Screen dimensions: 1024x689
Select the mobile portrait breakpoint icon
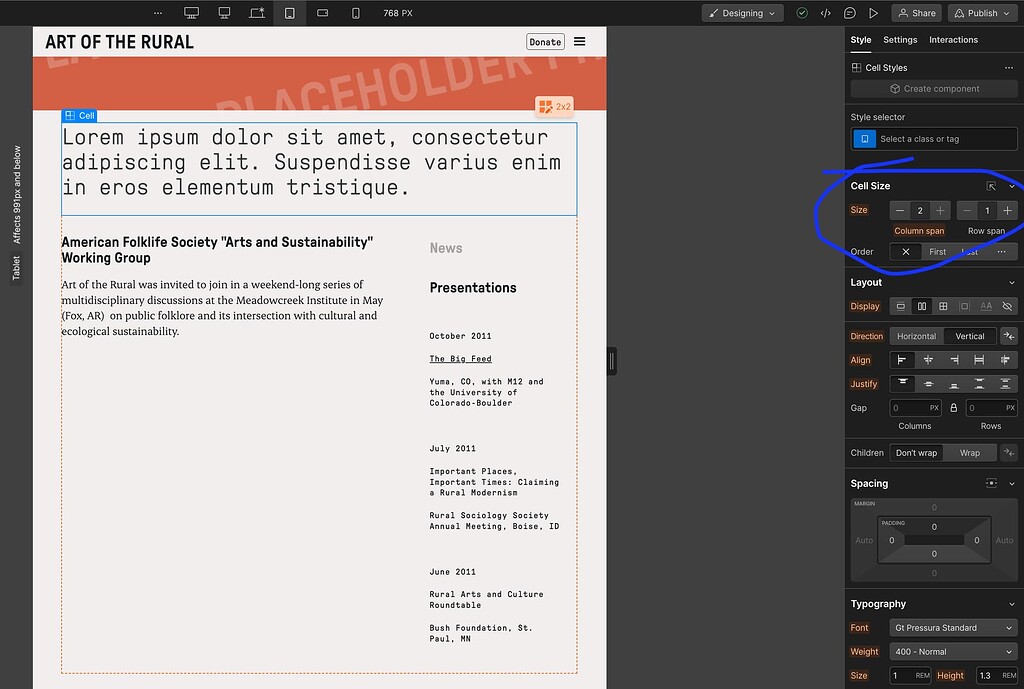(355, 13)
